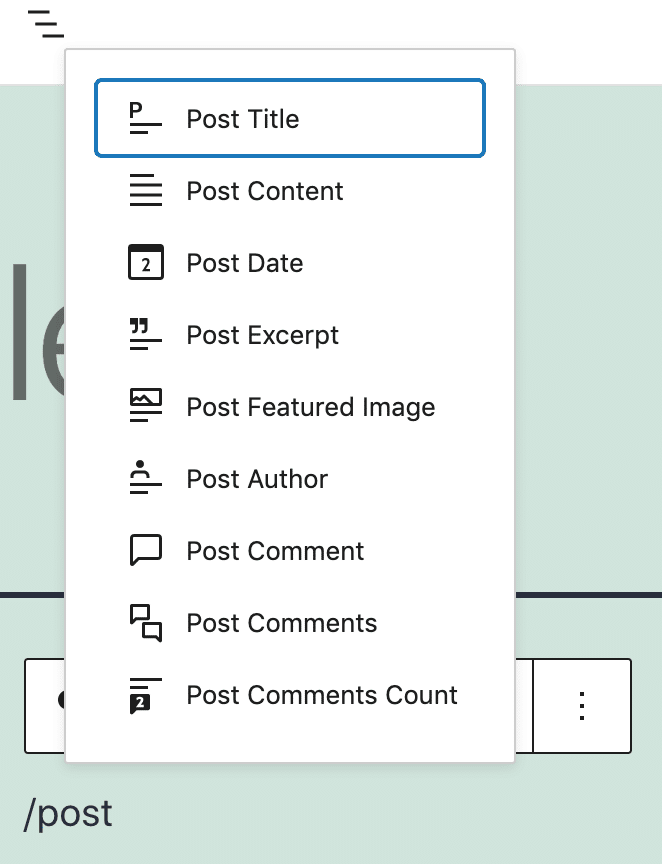
Task: Click the Post Date calendar icon
Action: (146, 263)
